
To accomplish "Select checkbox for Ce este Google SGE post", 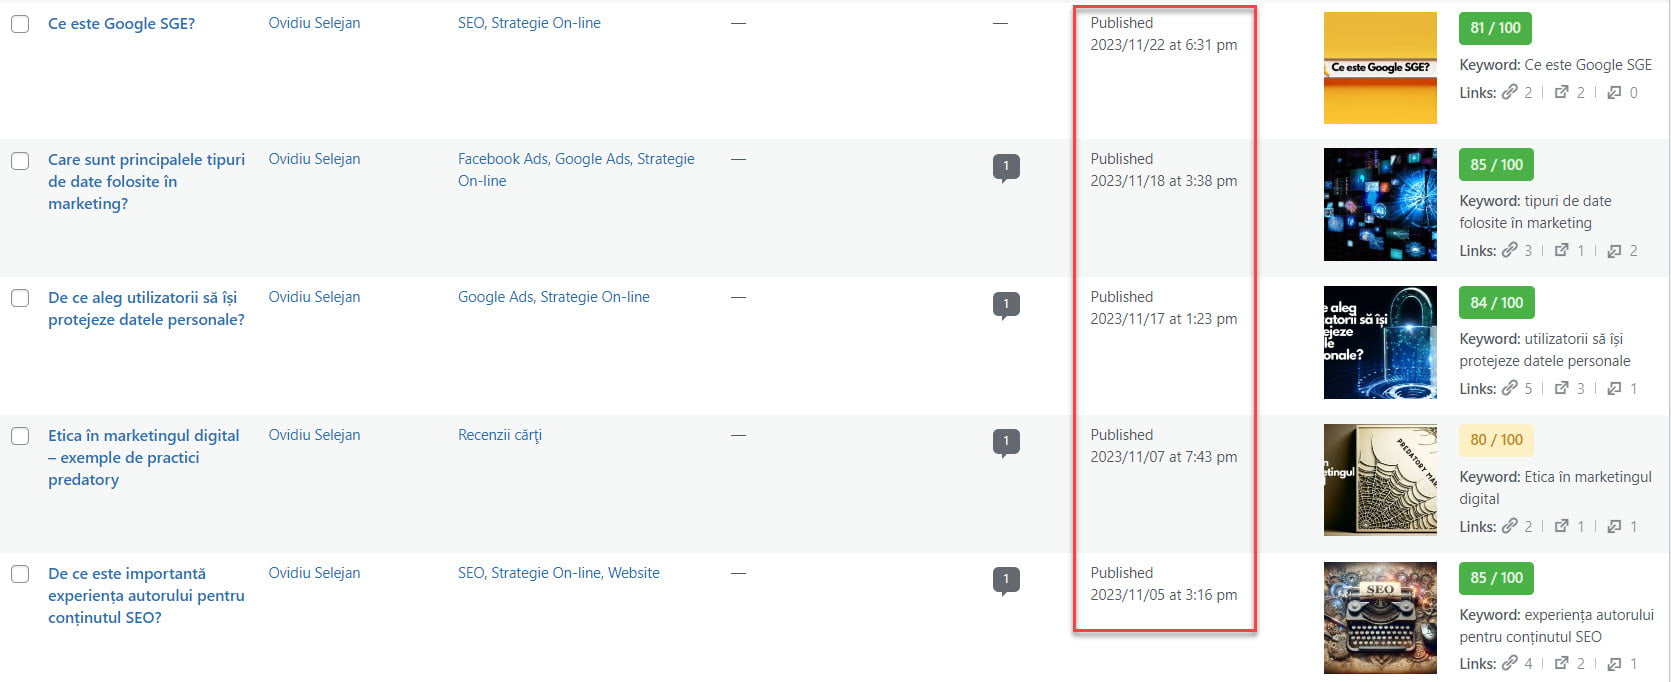I will pyautogui.click(x=20, y=24).
